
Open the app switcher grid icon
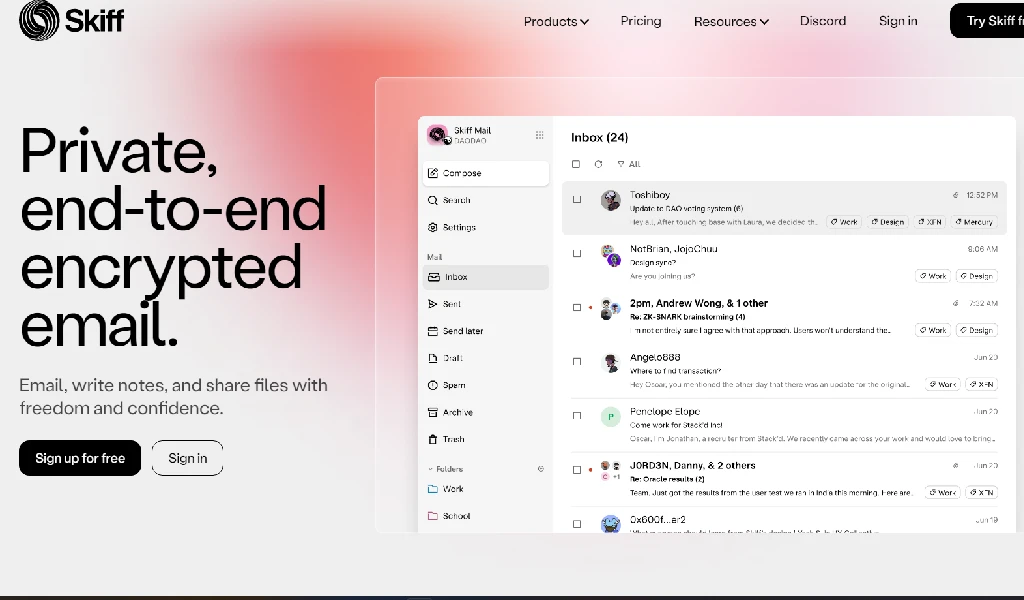click(539, 135)
